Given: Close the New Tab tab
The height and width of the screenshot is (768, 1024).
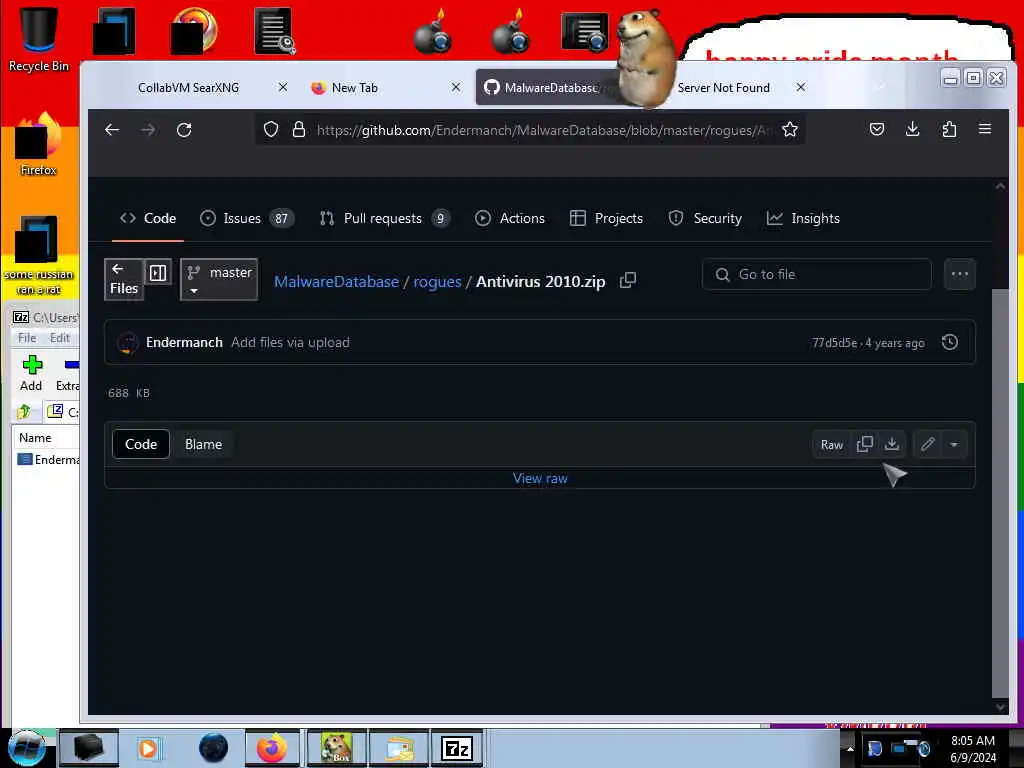Looking at the screenshot, I should click(456, 87).
